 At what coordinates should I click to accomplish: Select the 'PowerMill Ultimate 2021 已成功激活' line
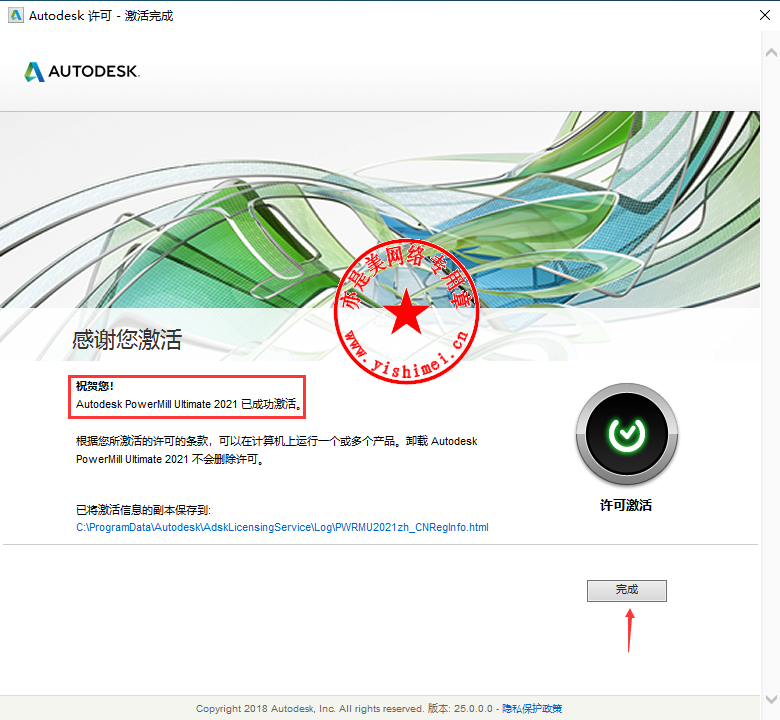(x=189, y=404)
